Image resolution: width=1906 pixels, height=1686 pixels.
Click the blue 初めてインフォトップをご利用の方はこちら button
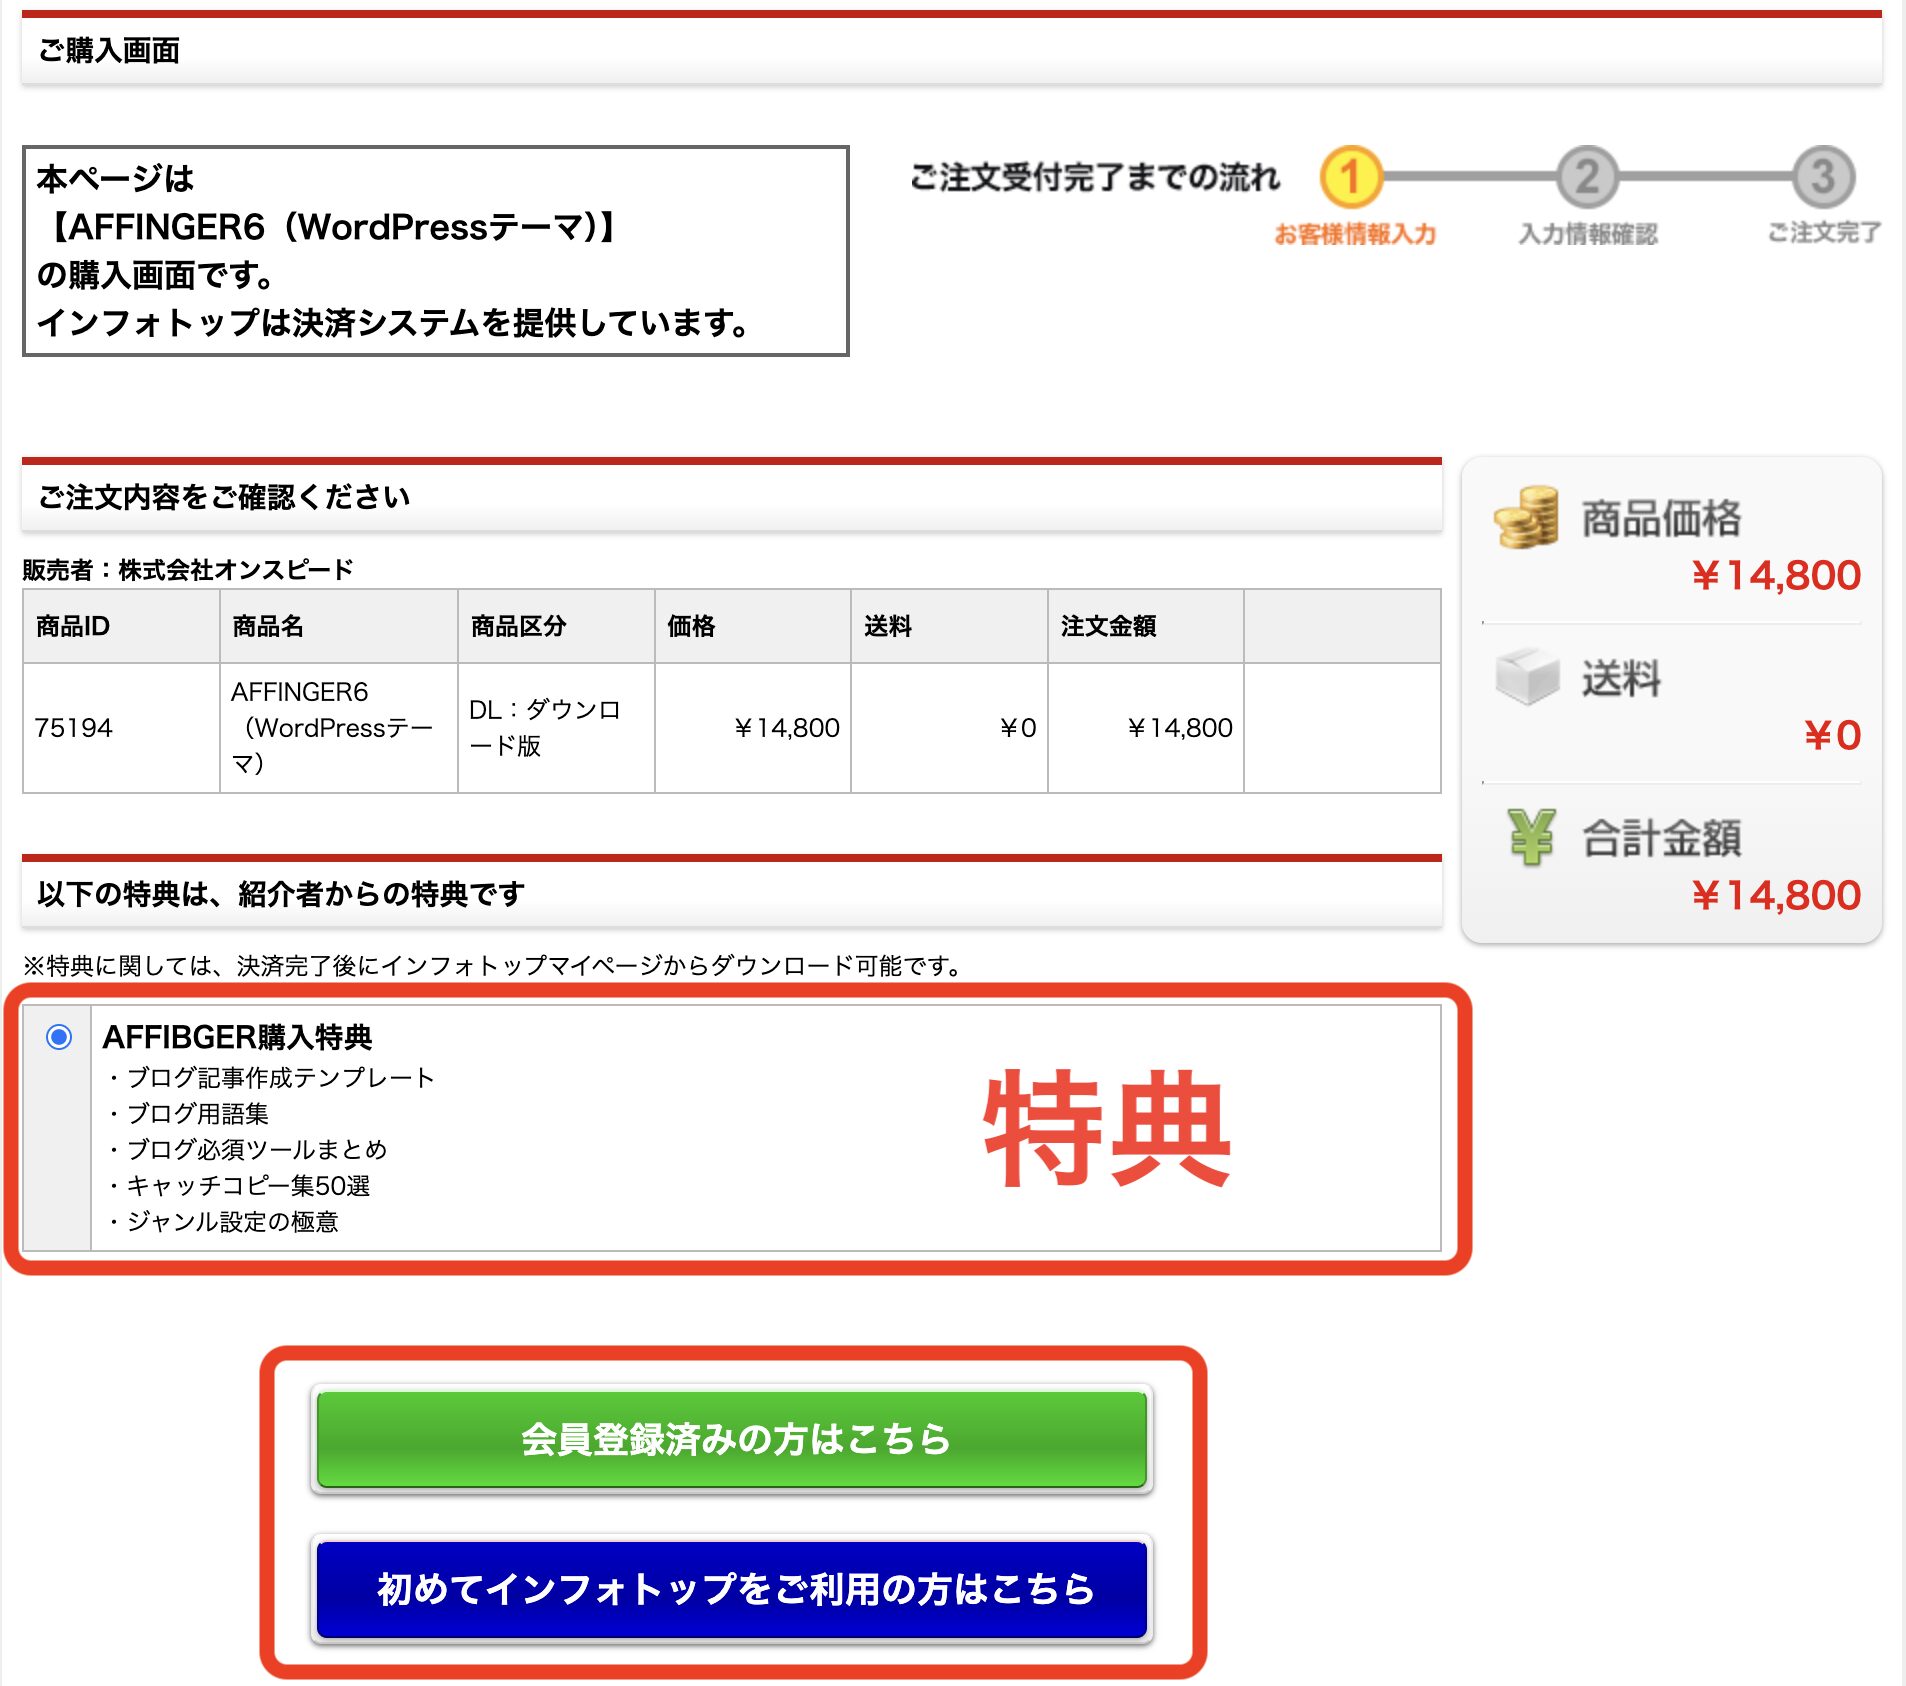731,1588
